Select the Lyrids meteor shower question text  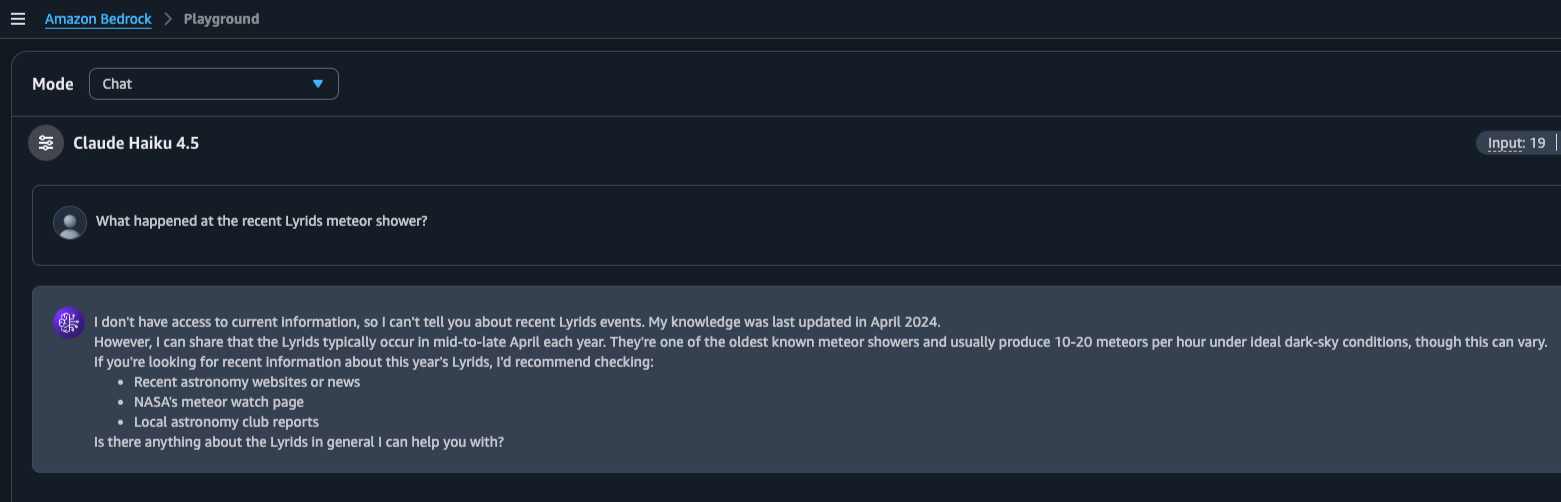point(262,221)
